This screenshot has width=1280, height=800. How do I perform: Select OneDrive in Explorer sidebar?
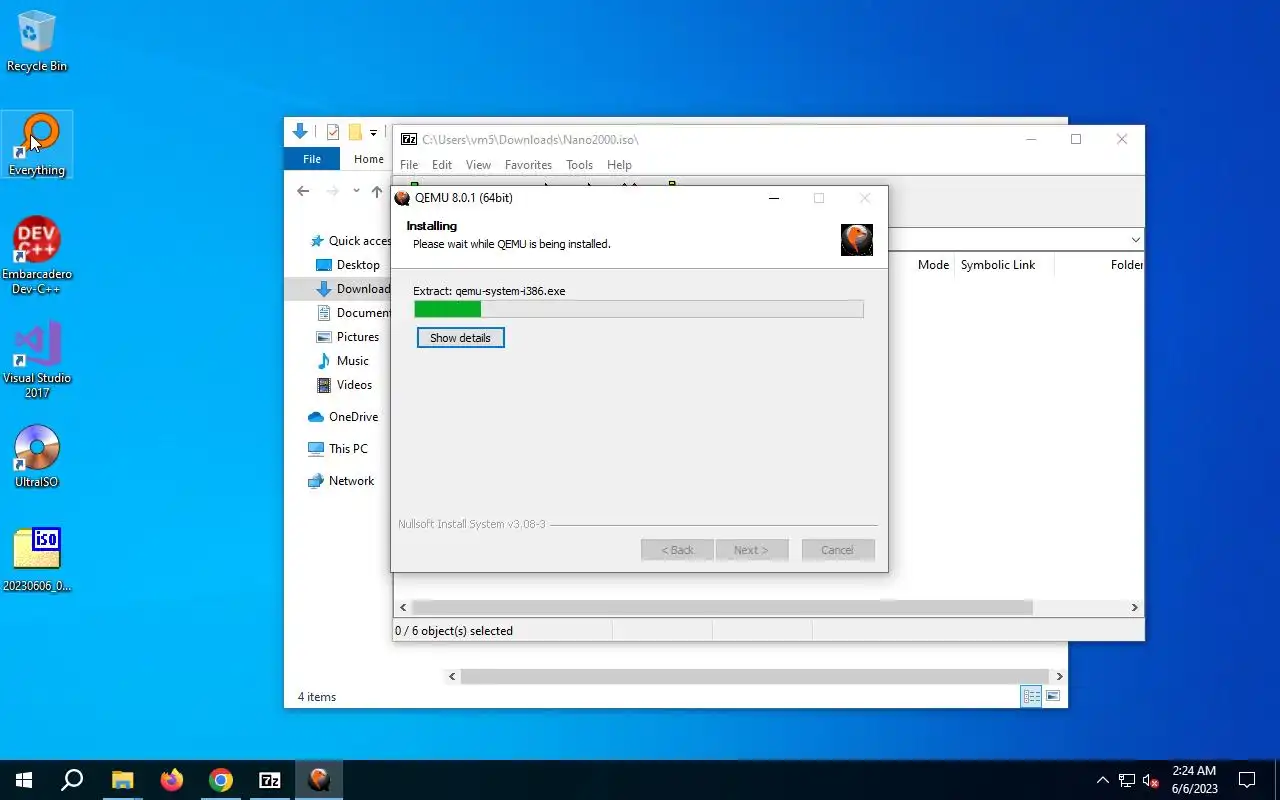tap(343, 417)
